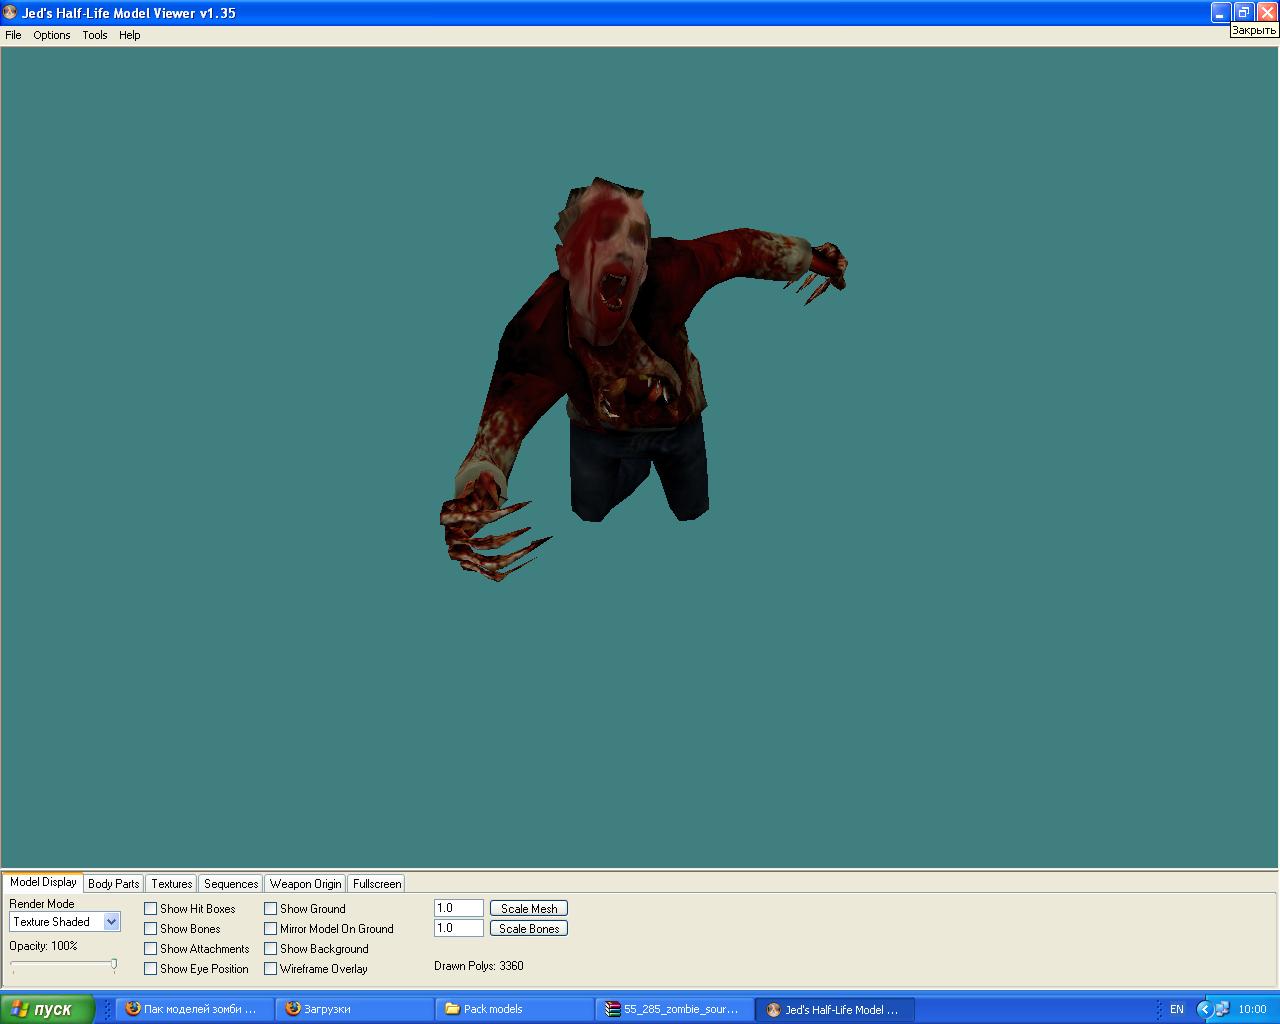Click the Scale Mesh button
Viewport: 1280px width, 1024px height.
coord(529,908)
